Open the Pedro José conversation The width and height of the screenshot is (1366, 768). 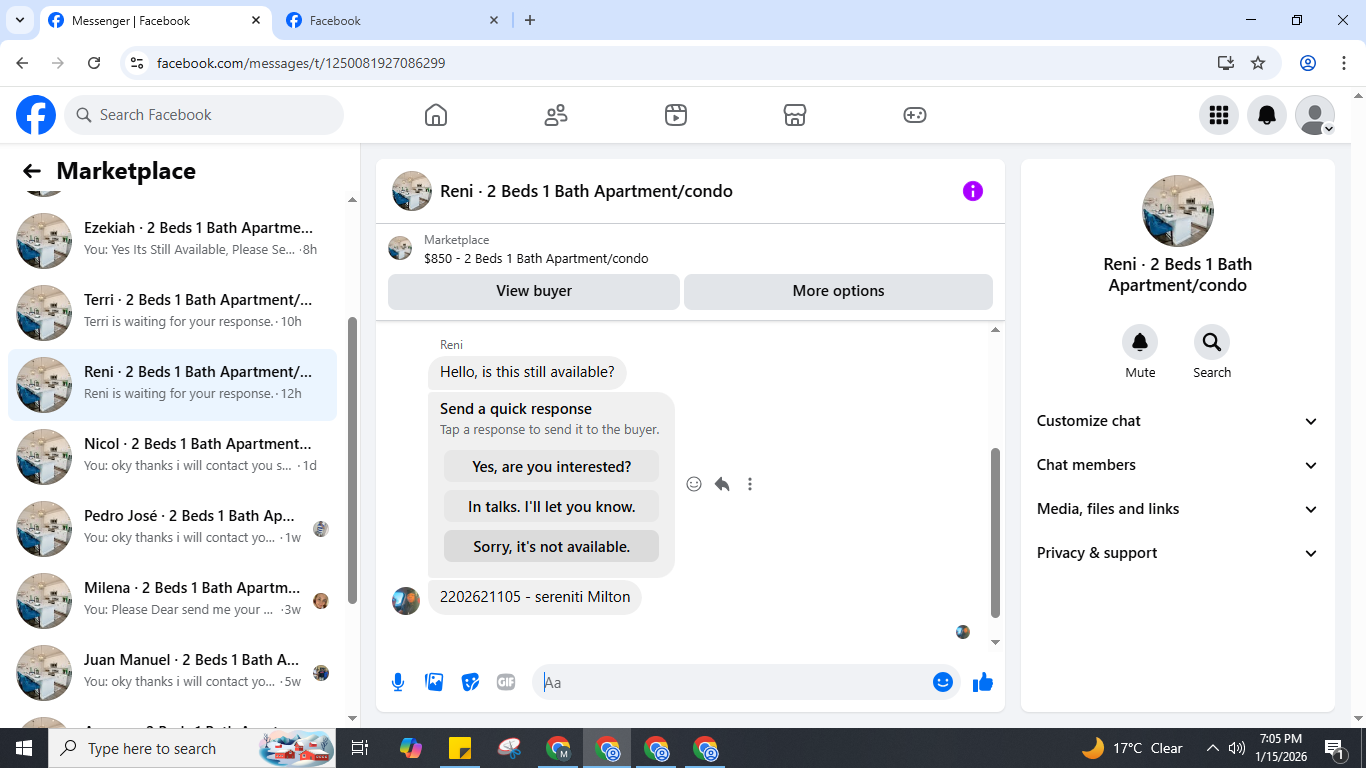[x=172, y=528]
